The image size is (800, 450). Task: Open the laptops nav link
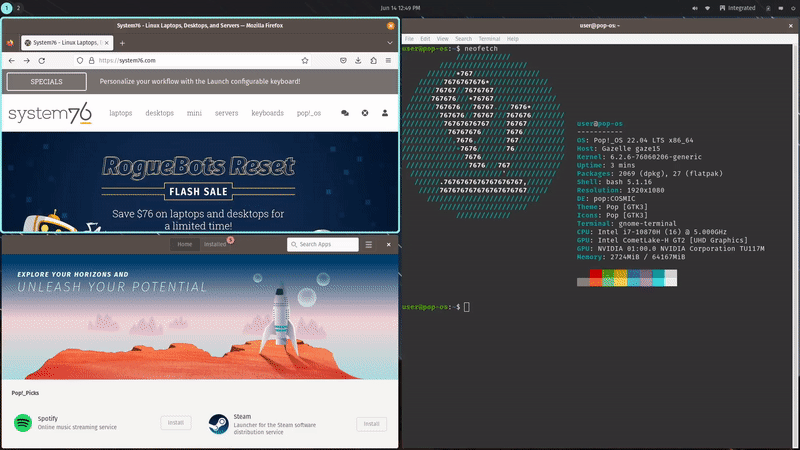pos(120,113)
